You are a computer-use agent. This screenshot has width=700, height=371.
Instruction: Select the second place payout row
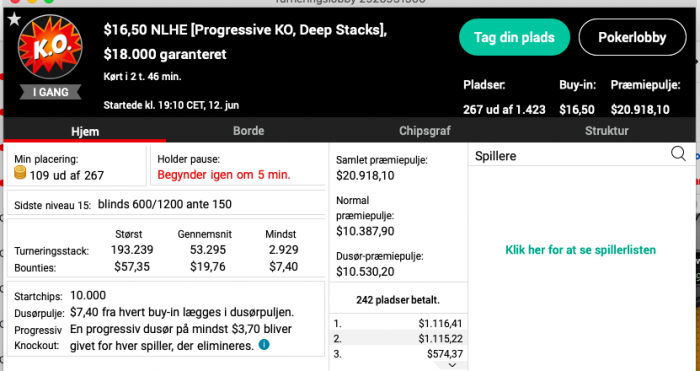tap(398, 338)
